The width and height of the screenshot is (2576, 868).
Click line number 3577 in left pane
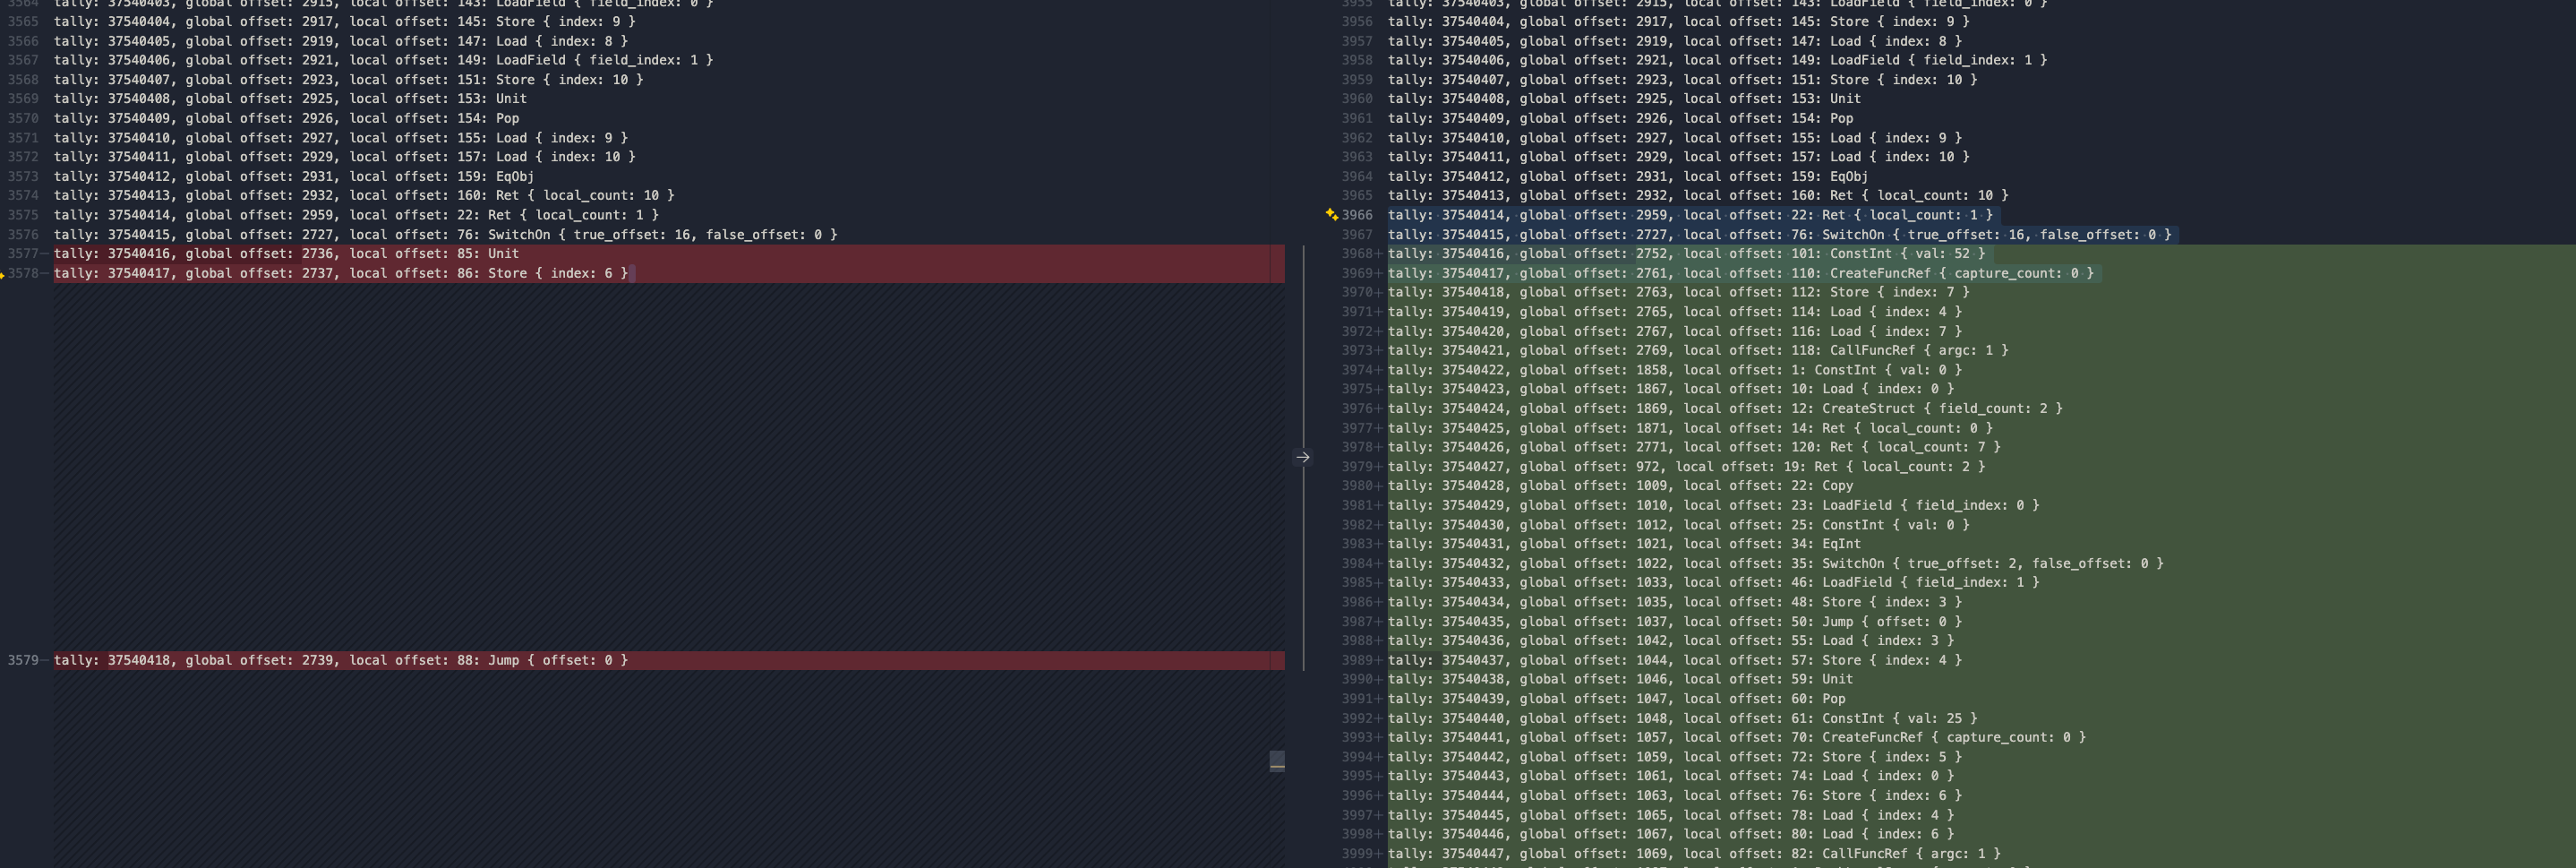(23, 254)
